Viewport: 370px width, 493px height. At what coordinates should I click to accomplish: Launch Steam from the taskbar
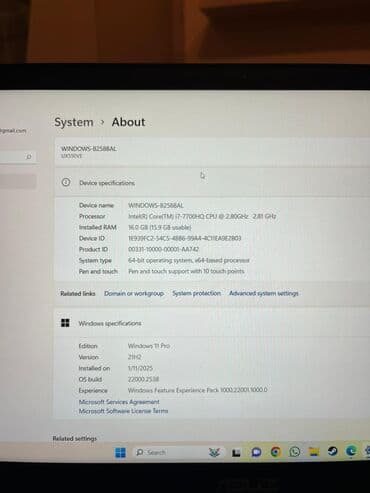coord(332,451)
